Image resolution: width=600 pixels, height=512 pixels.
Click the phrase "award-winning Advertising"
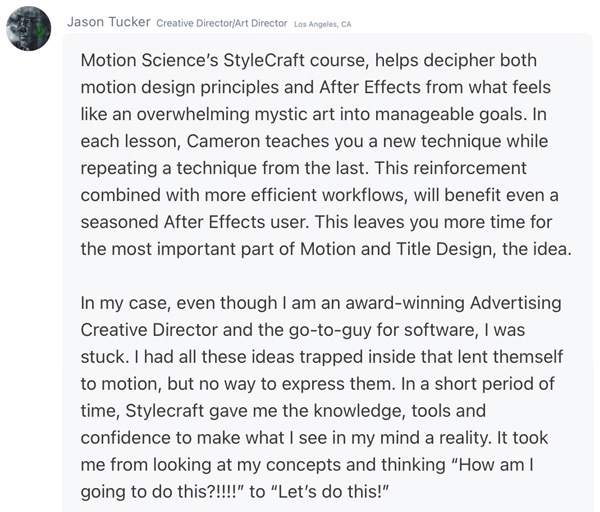[x=453, y=303]
